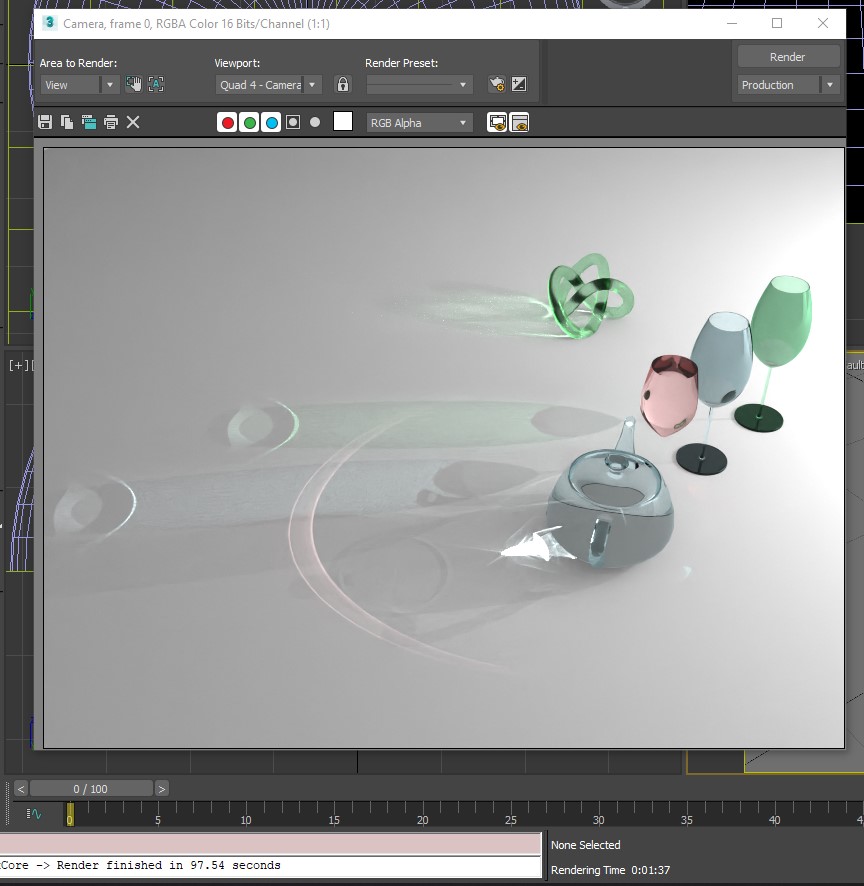Image resolution: width=864 pixels, height=886 pixels.
Task: Lock the render to Quad 4 viewport
Action: (x=343, y=85)
